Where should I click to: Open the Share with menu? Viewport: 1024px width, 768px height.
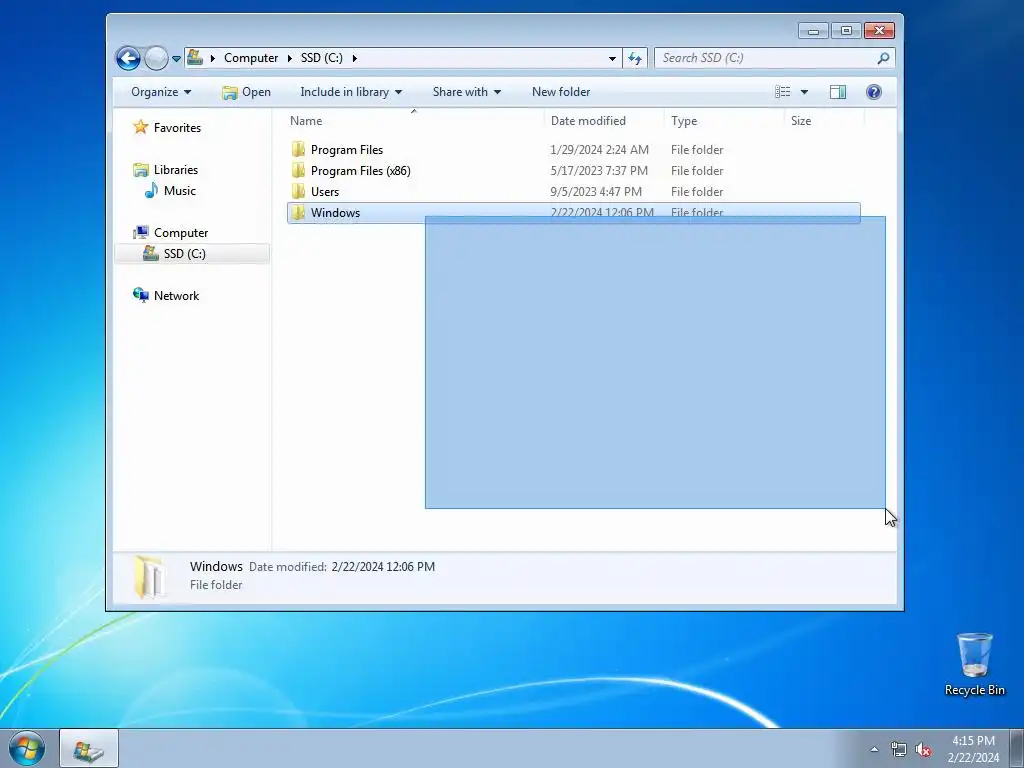click(x=466, y=92)
